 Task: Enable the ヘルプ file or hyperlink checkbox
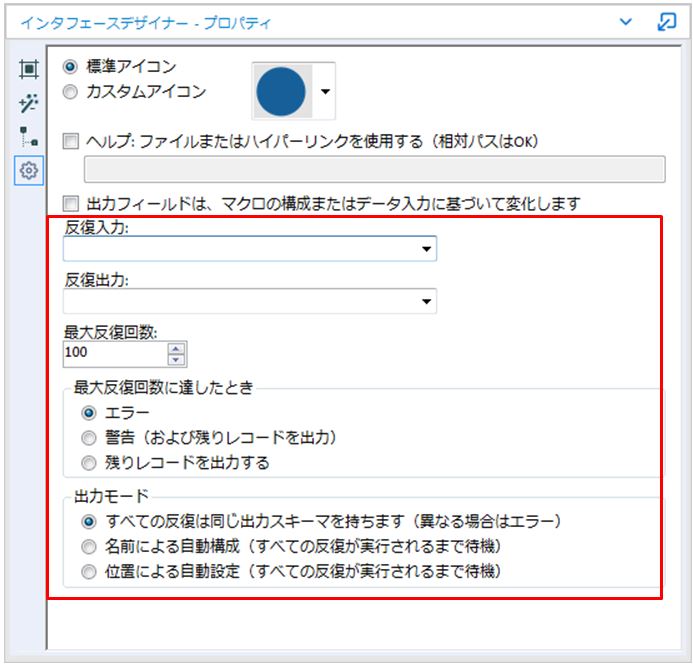coord(70,142)
